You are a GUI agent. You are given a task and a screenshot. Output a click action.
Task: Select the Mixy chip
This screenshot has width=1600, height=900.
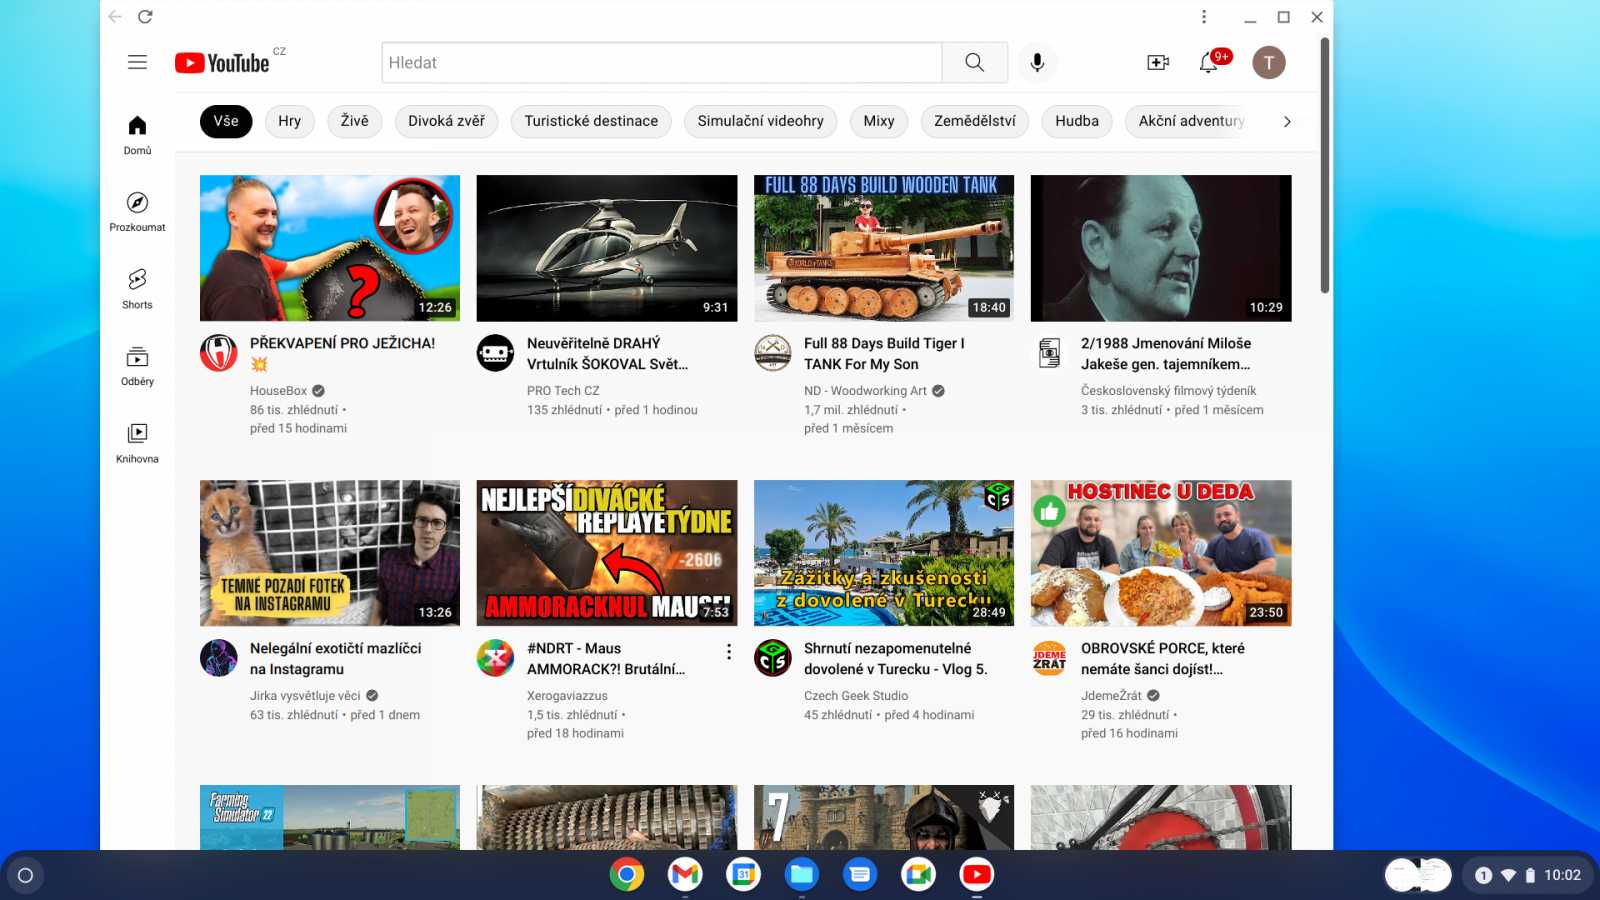pos(879,121)
